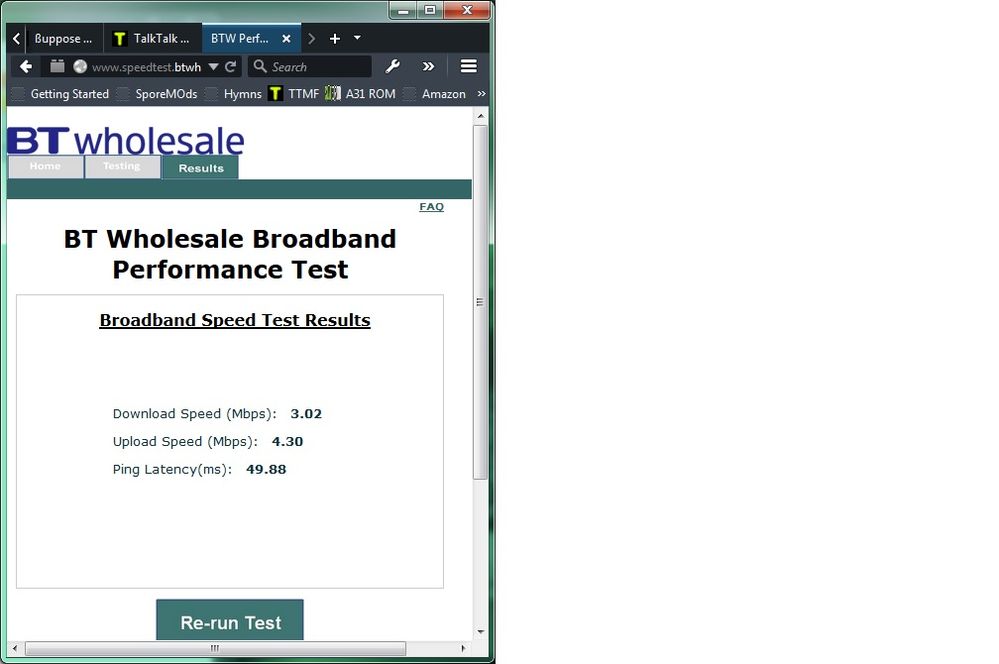The image size is (999, 664).
Task: Click the ping latency value 49.88
Action: [x=266, y=470]
